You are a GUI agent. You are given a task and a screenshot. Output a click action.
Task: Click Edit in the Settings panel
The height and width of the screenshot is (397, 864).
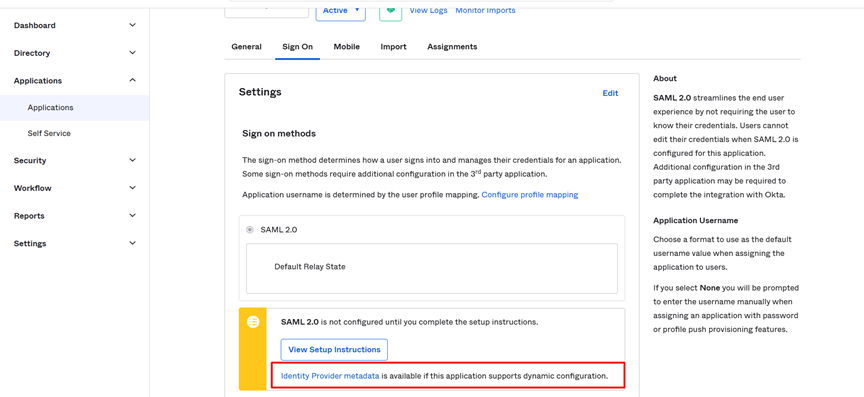click(611, 93)
